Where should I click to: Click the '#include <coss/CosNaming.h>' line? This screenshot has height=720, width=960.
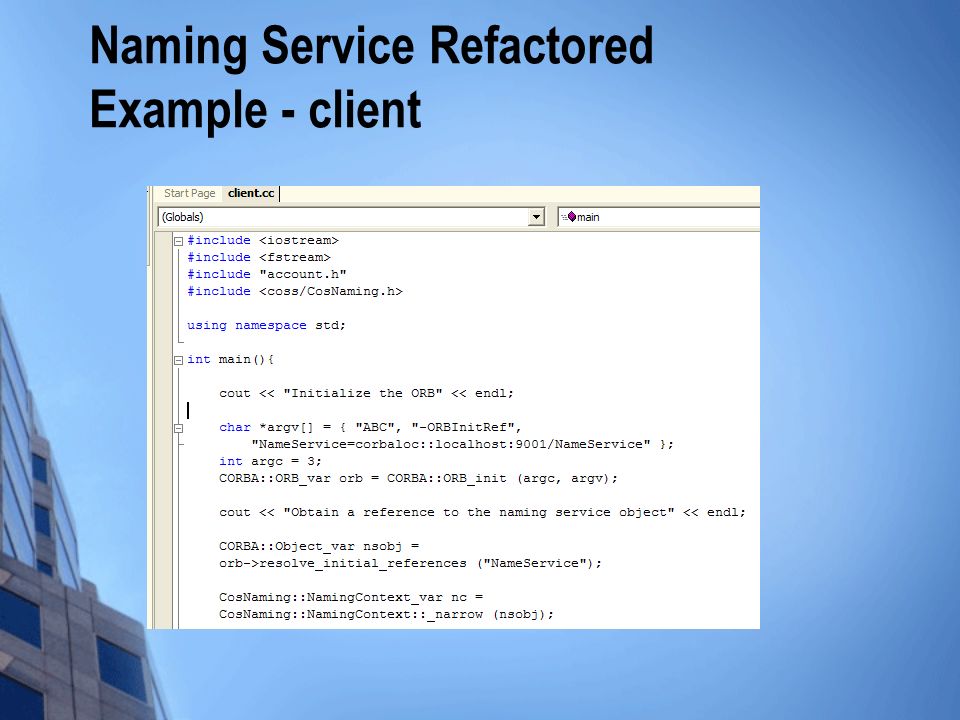pos(294,291)
